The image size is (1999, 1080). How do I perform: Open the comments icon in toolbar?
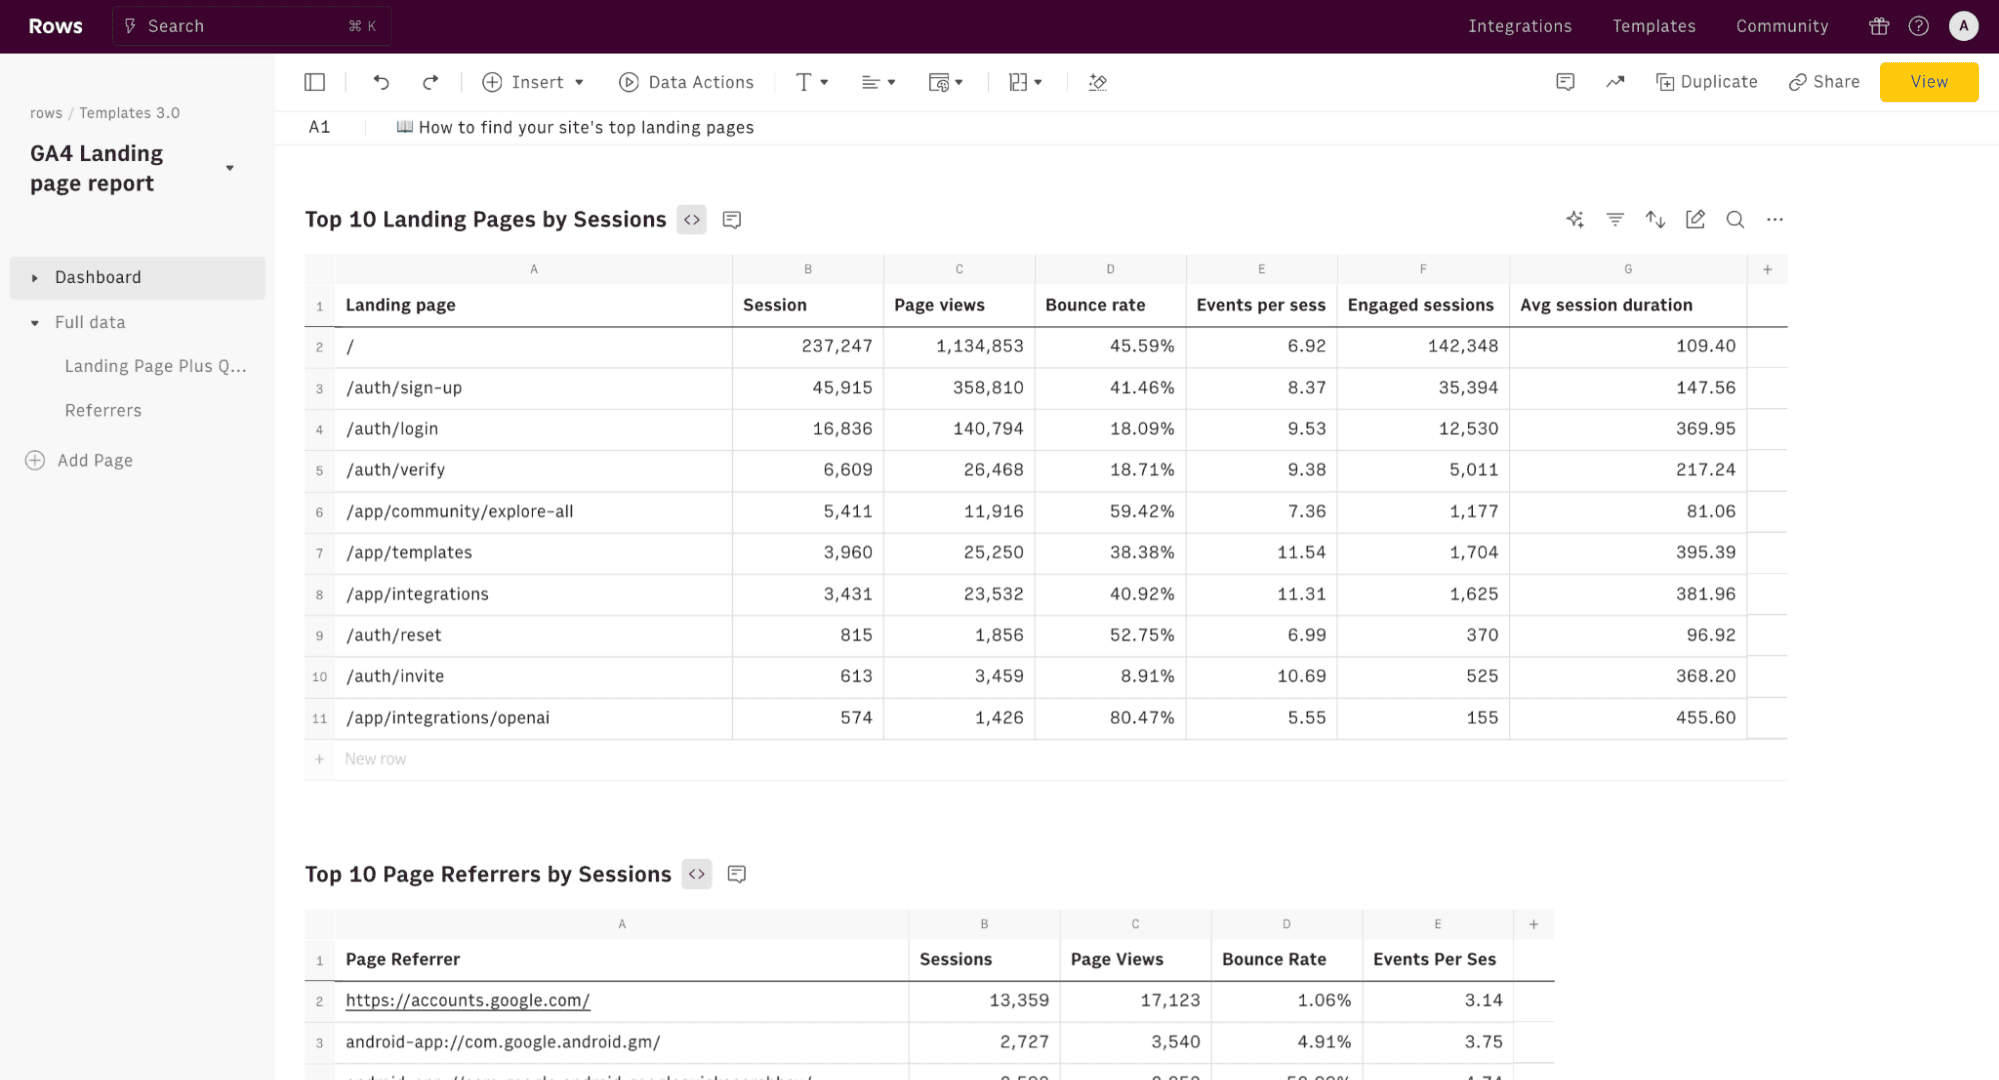[x=1566, y=82]
